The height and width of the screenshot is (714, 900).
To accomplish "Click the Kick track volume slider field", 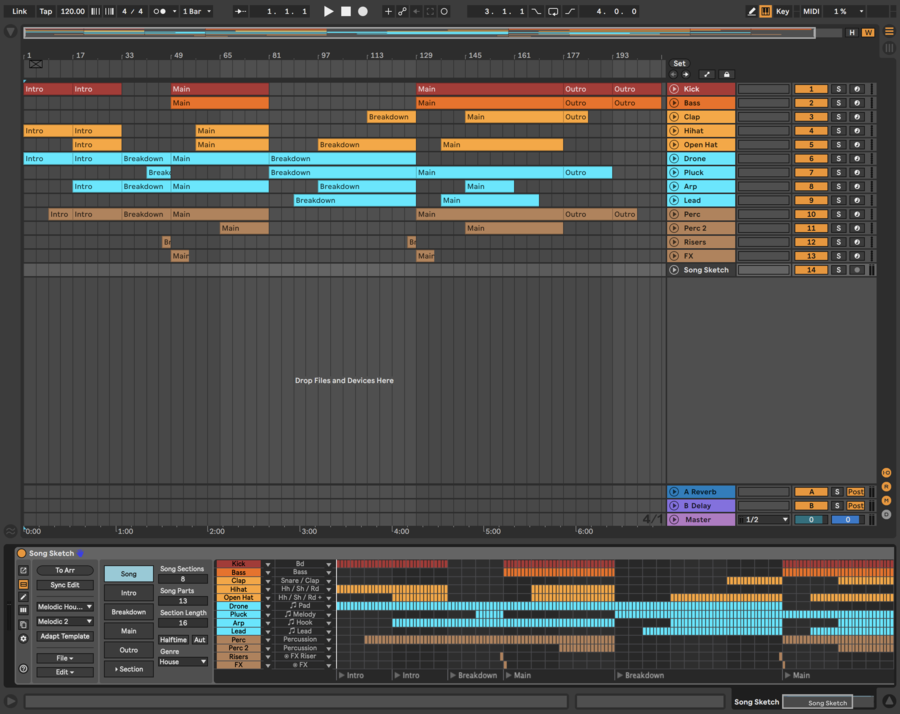I will pos(763,89).
